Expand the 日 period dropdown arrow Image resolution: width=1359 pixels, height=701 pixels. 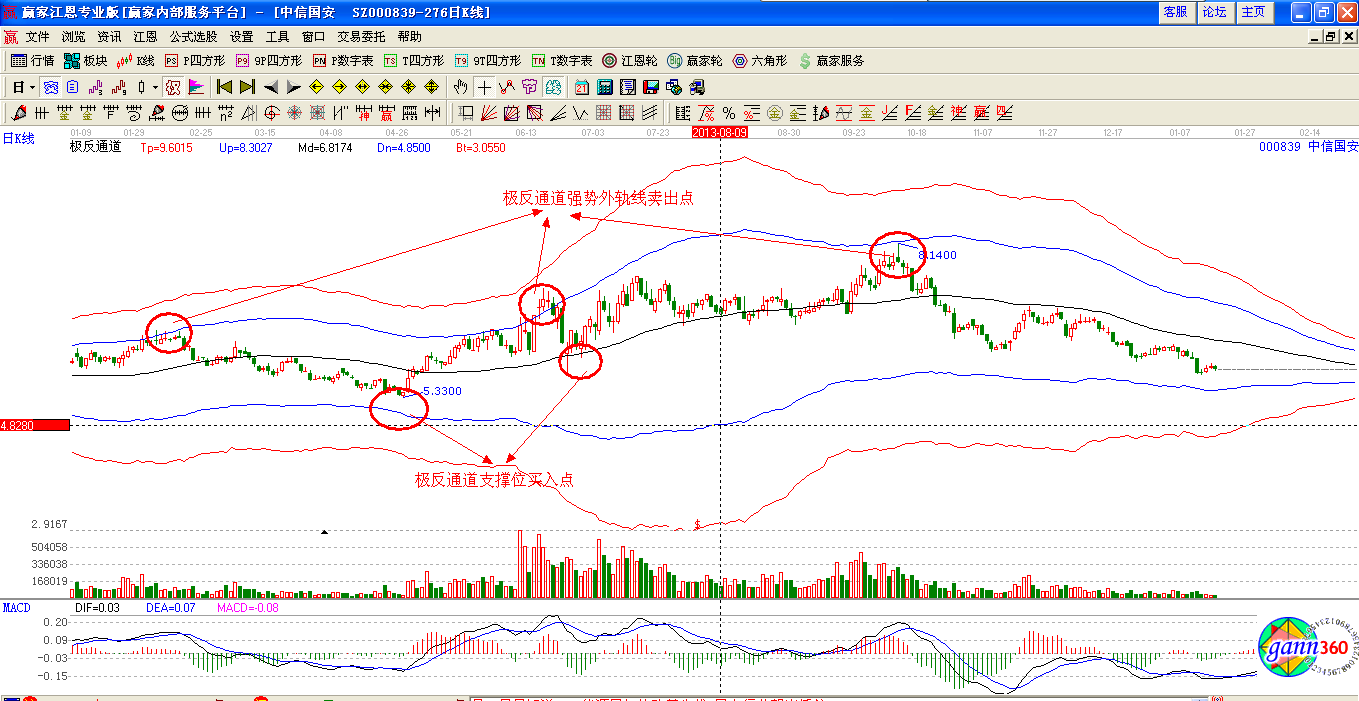pyautogui.click(x=32, y=87)
